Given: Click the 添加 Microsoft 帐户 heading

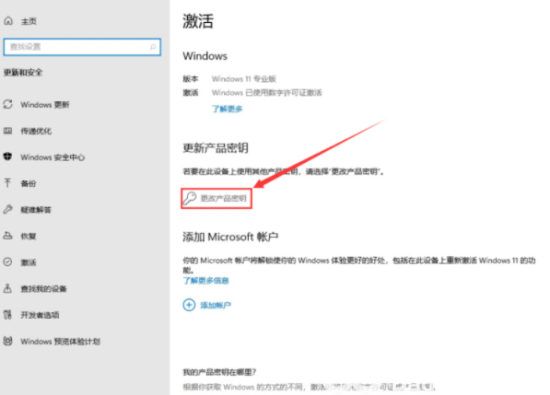Looking at the screenshot, I should [230, 237].
